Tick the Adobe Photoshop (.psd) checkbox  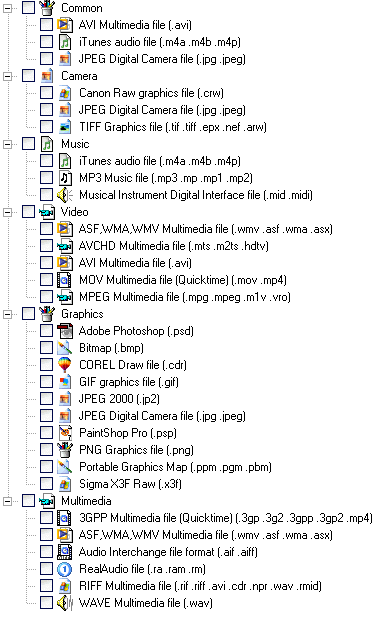46,331
